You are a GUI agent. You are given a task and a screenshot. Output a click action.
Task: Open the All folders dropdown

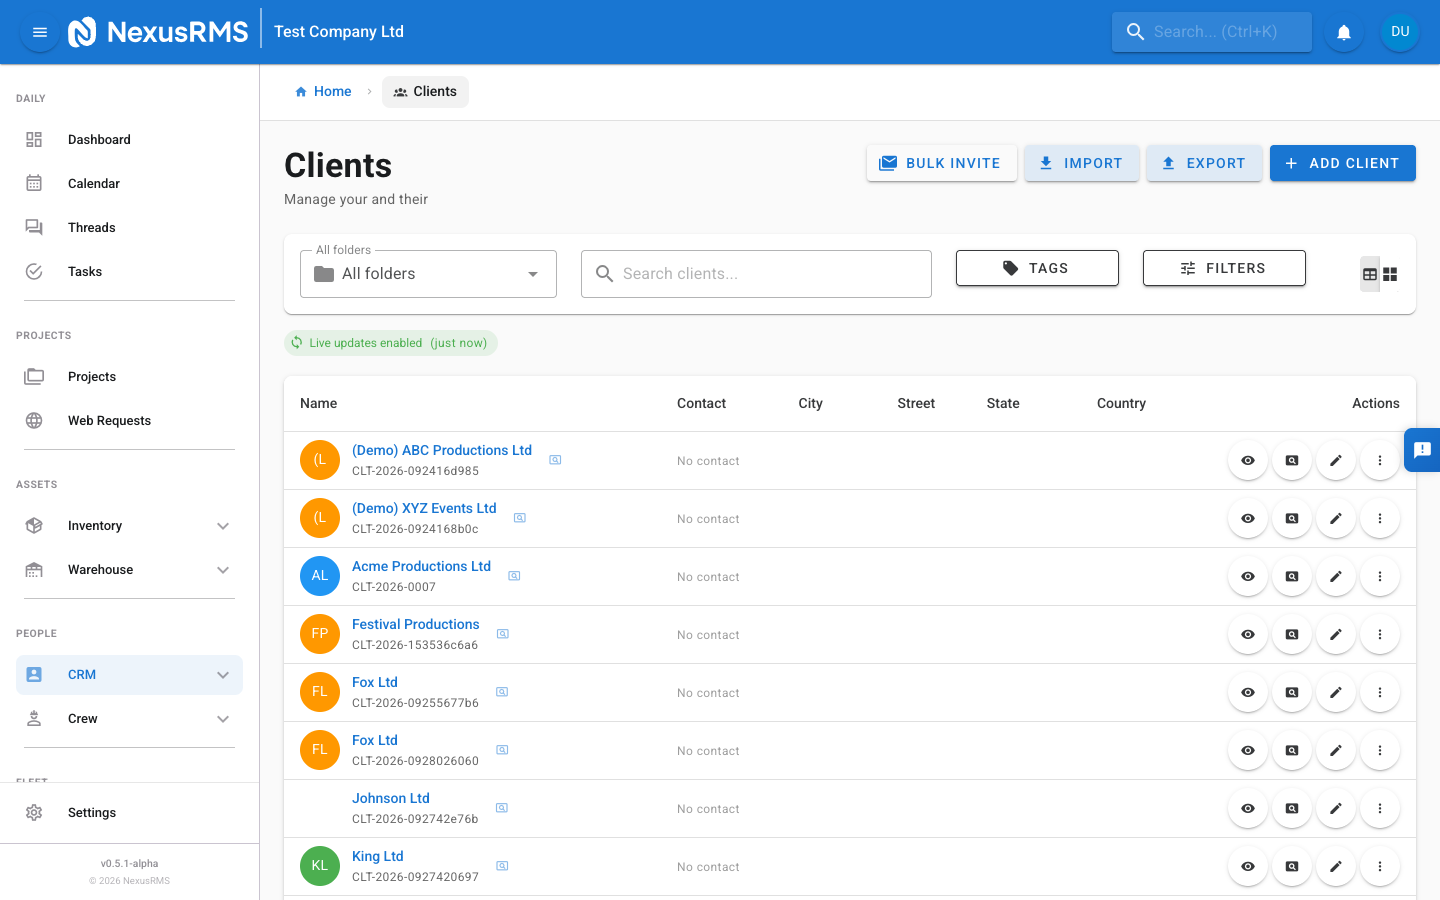[x=428, y=273]
